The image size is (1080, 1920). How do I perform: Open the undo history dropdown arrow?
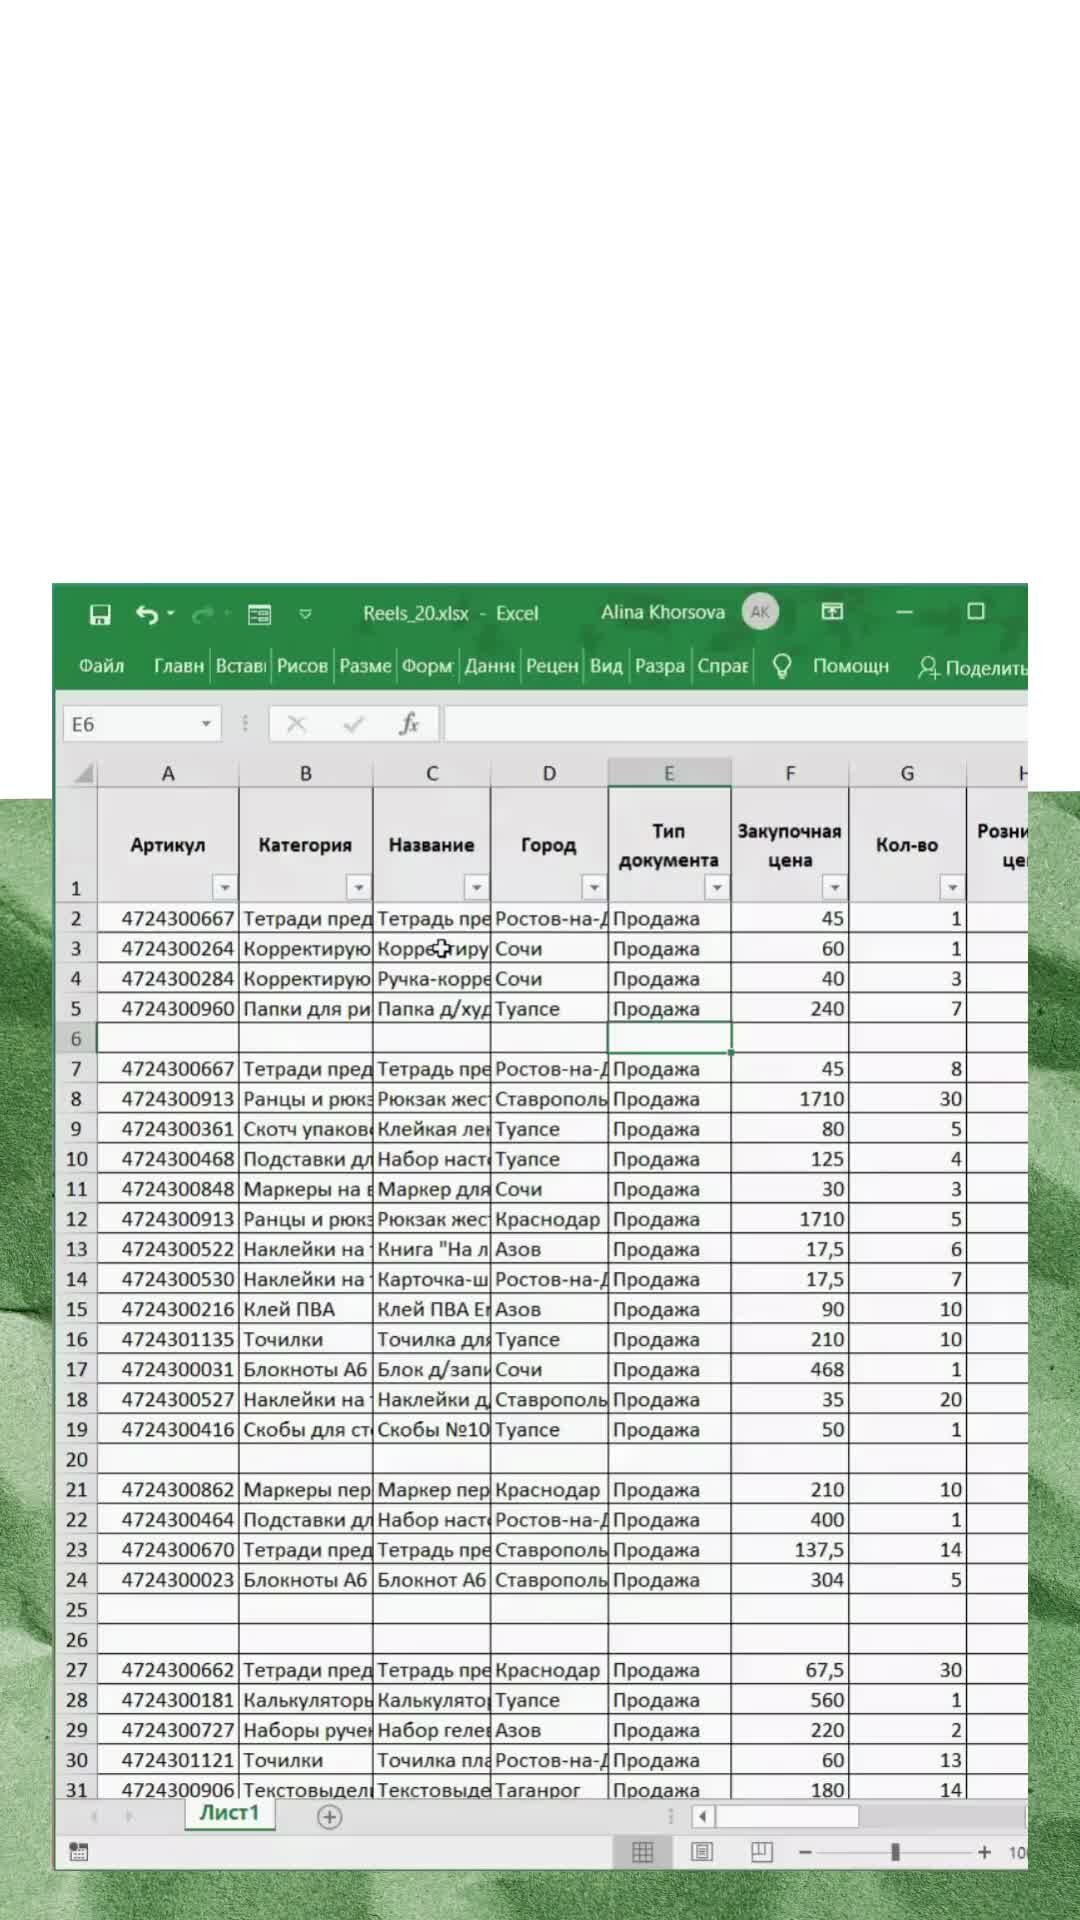click(170, 613)
